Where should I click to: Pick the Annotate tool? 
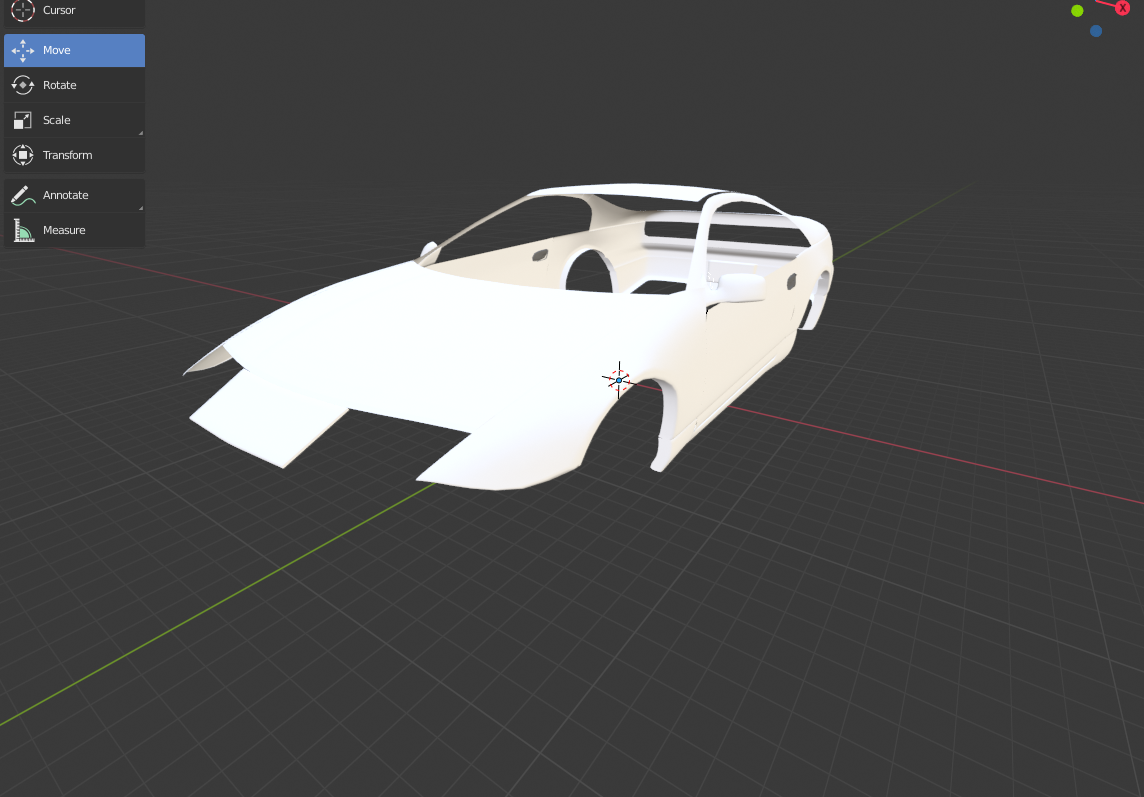74,196
